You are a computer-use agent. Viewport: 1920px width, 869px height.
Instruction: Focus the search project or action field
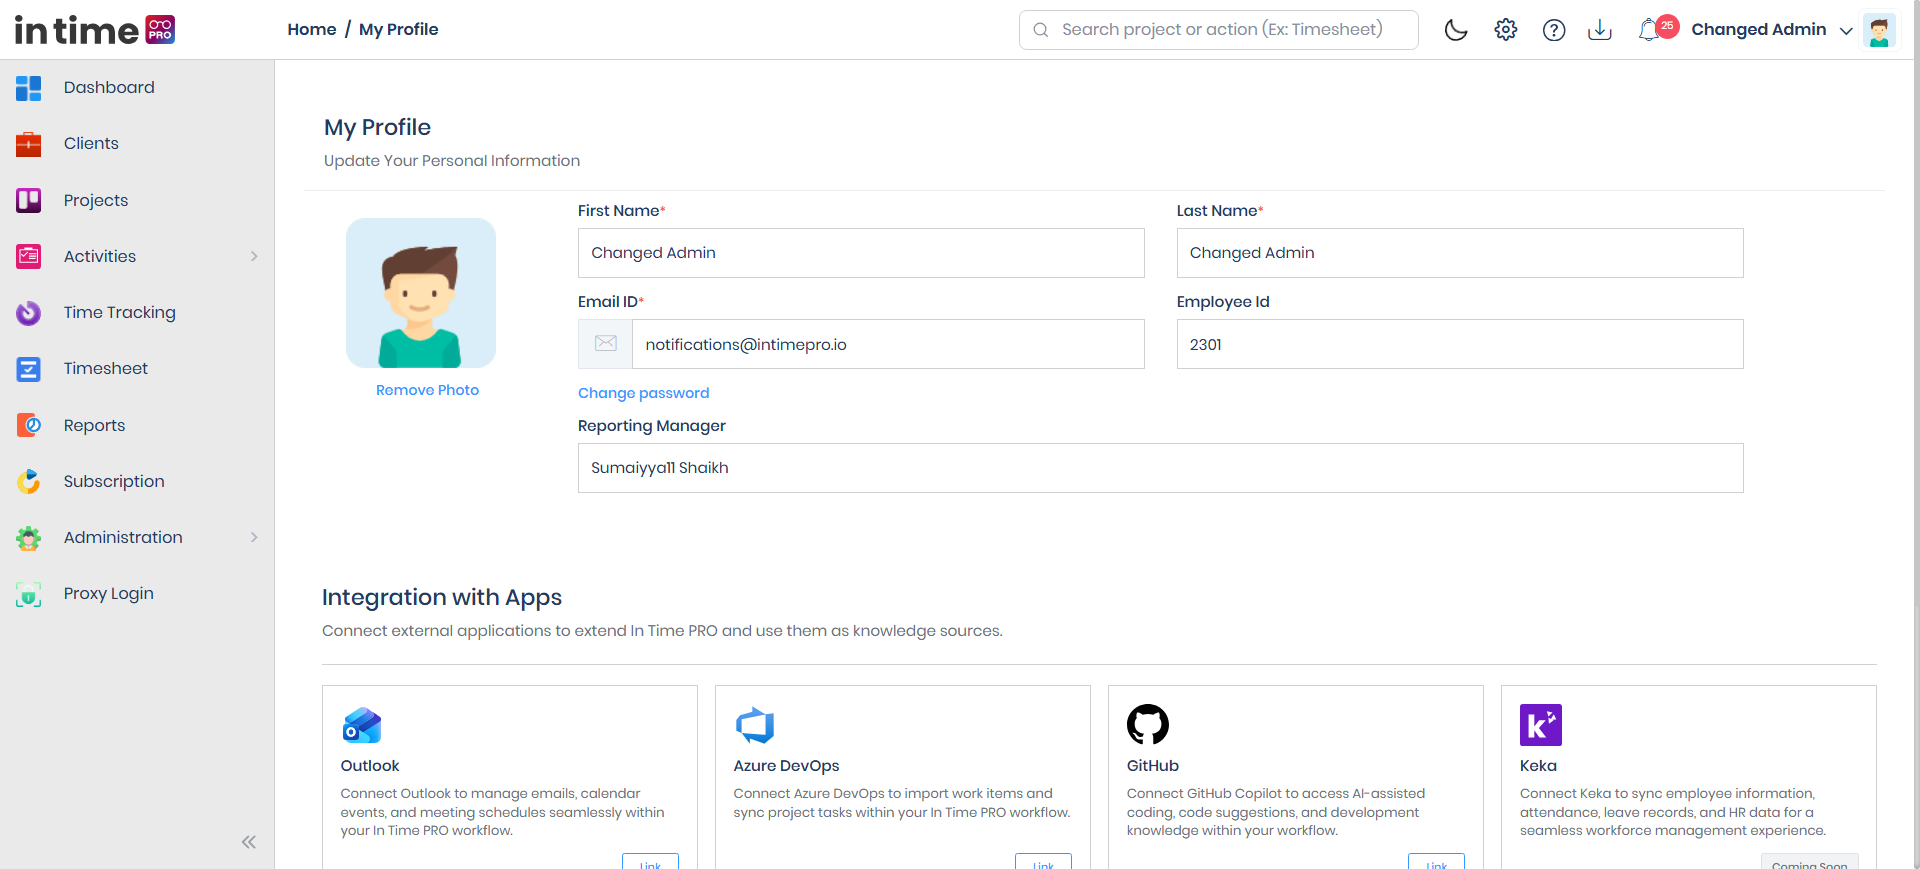click(x=1219, y=30)
